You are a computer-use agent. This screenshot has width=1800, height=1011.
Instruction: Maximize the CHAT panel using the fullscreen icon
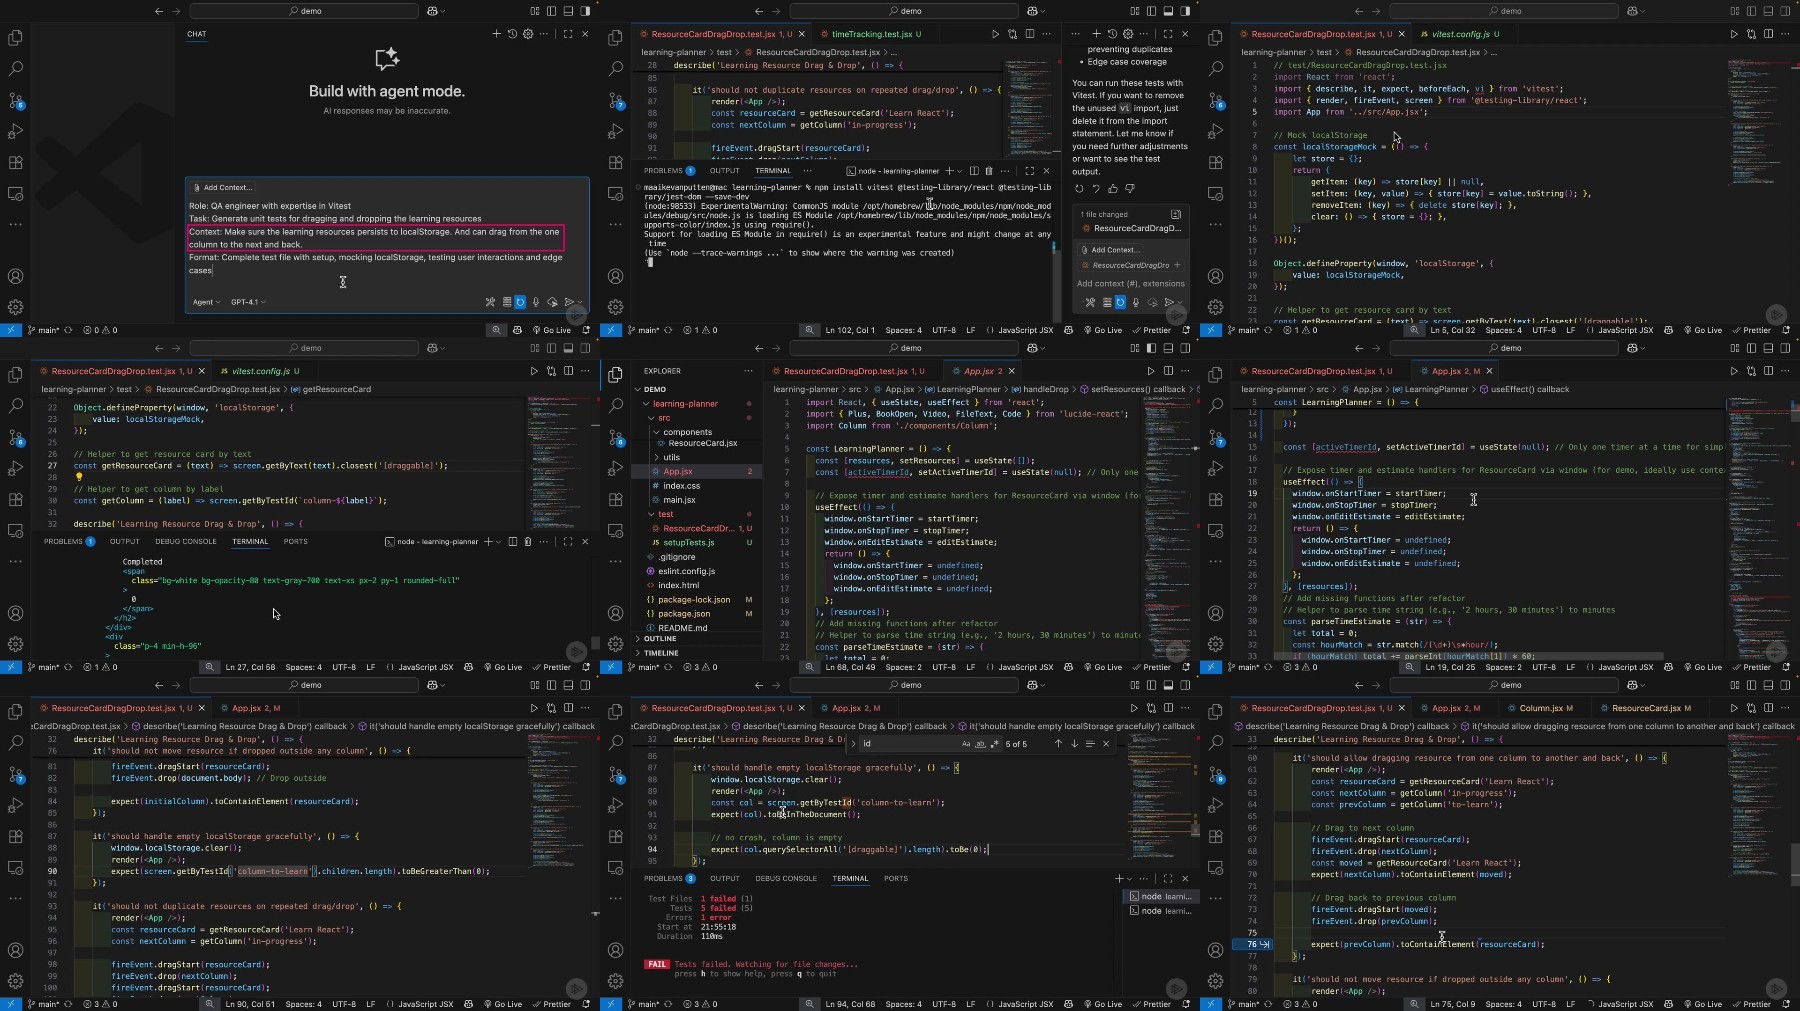tap(568, 34)
